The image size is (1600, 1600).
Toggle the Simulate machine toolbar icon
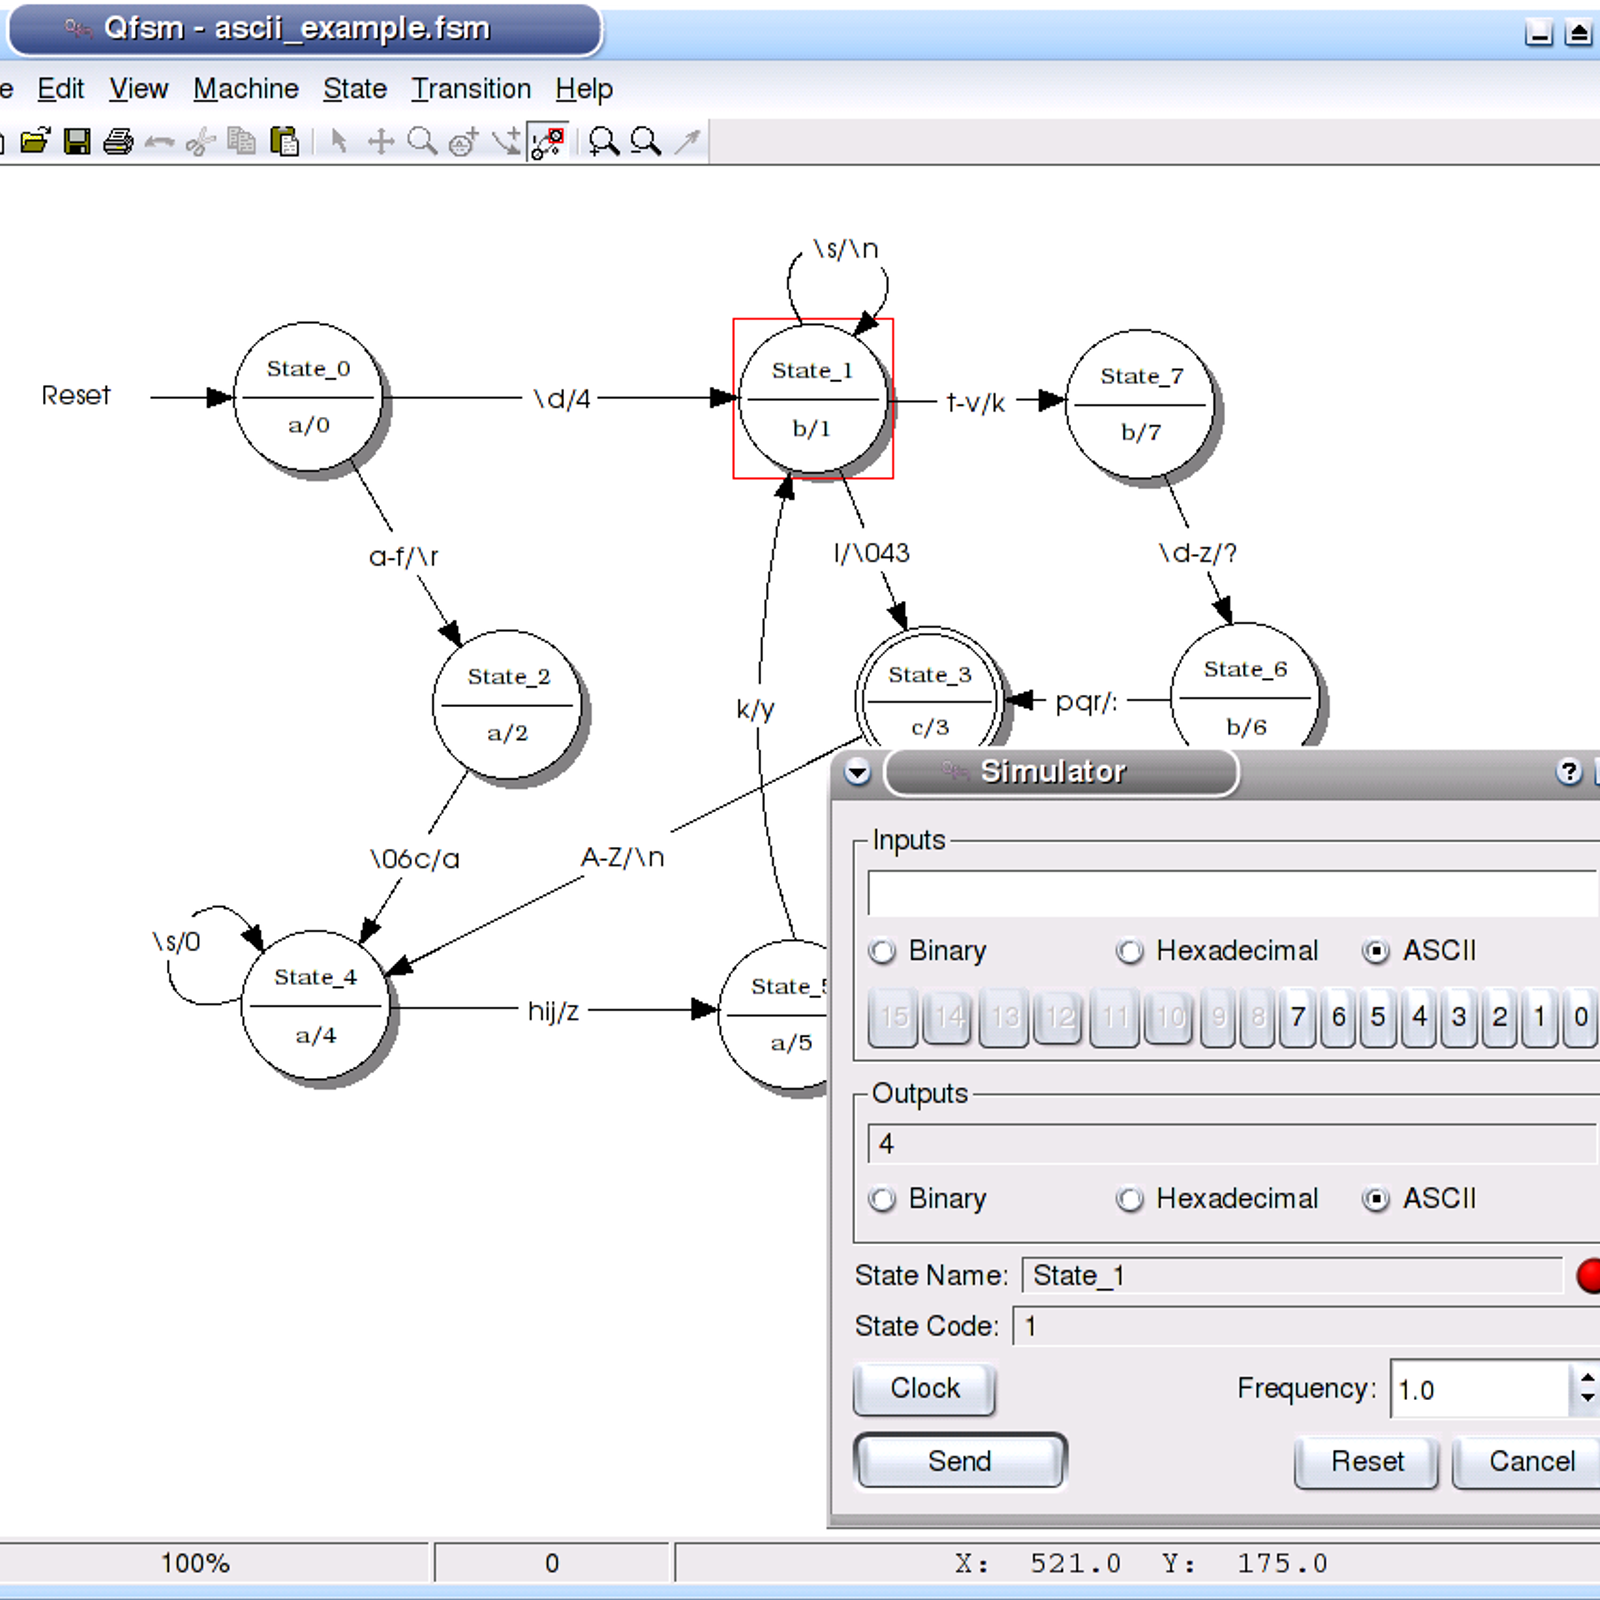pyautogui.click(x=548, y=141)
